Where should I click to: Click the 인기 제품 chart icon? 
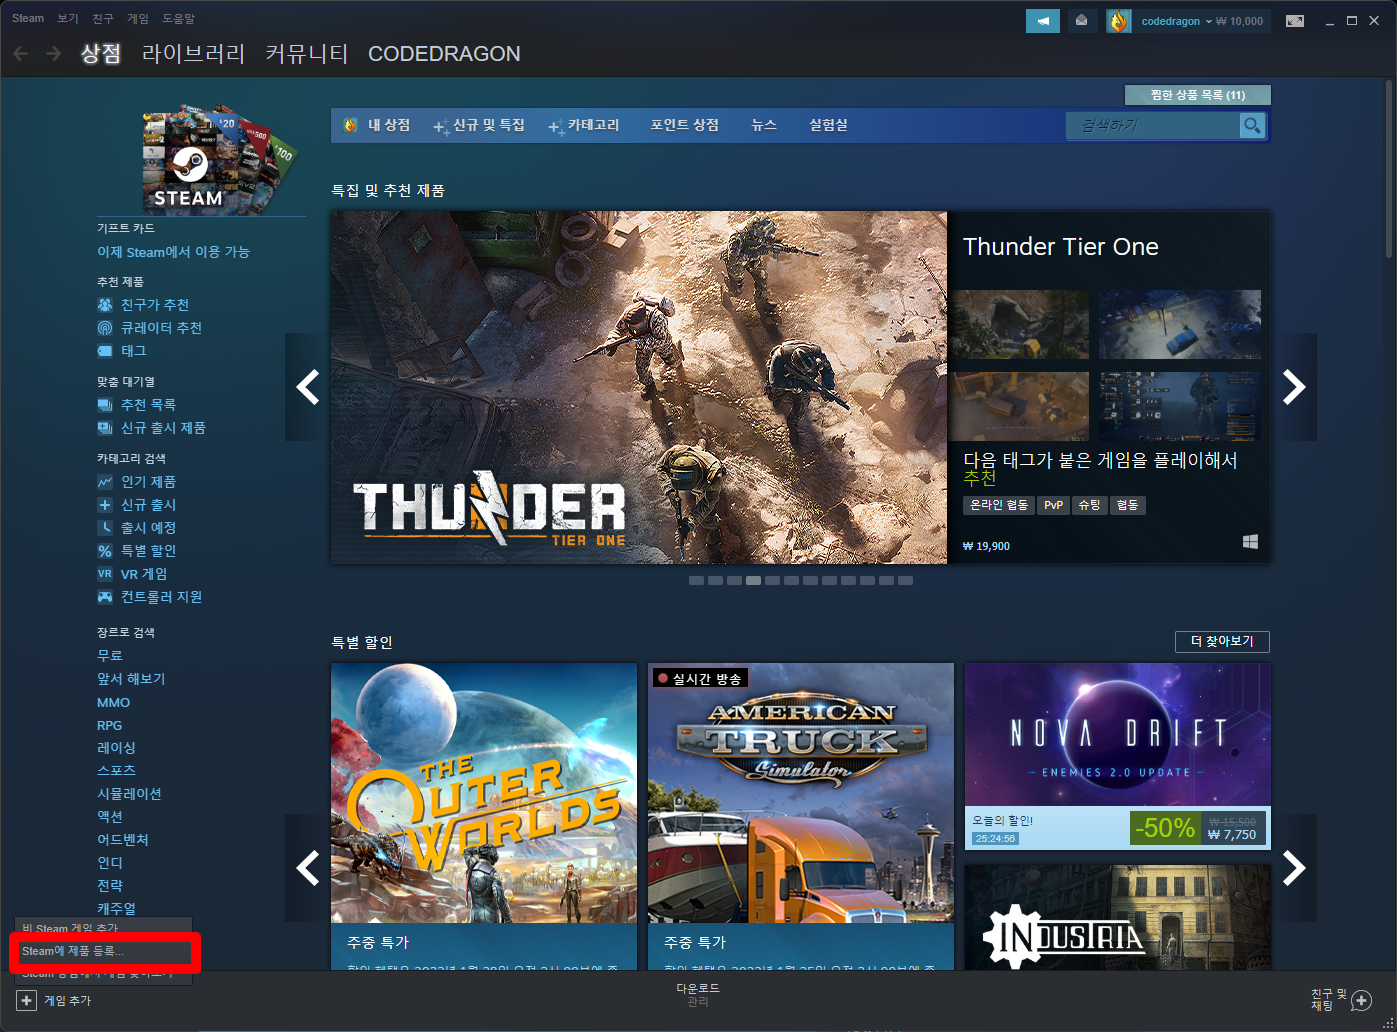click(x=105, y=482)
